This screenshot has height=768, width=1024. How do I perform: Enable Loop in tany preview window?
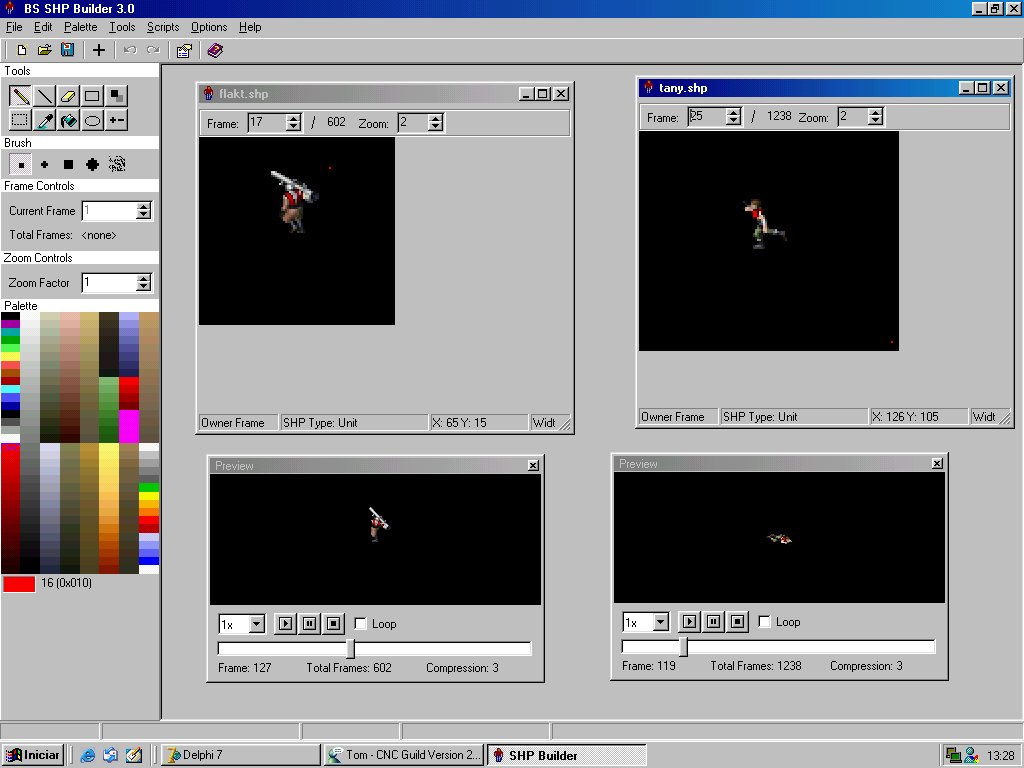tap(765, 622)
